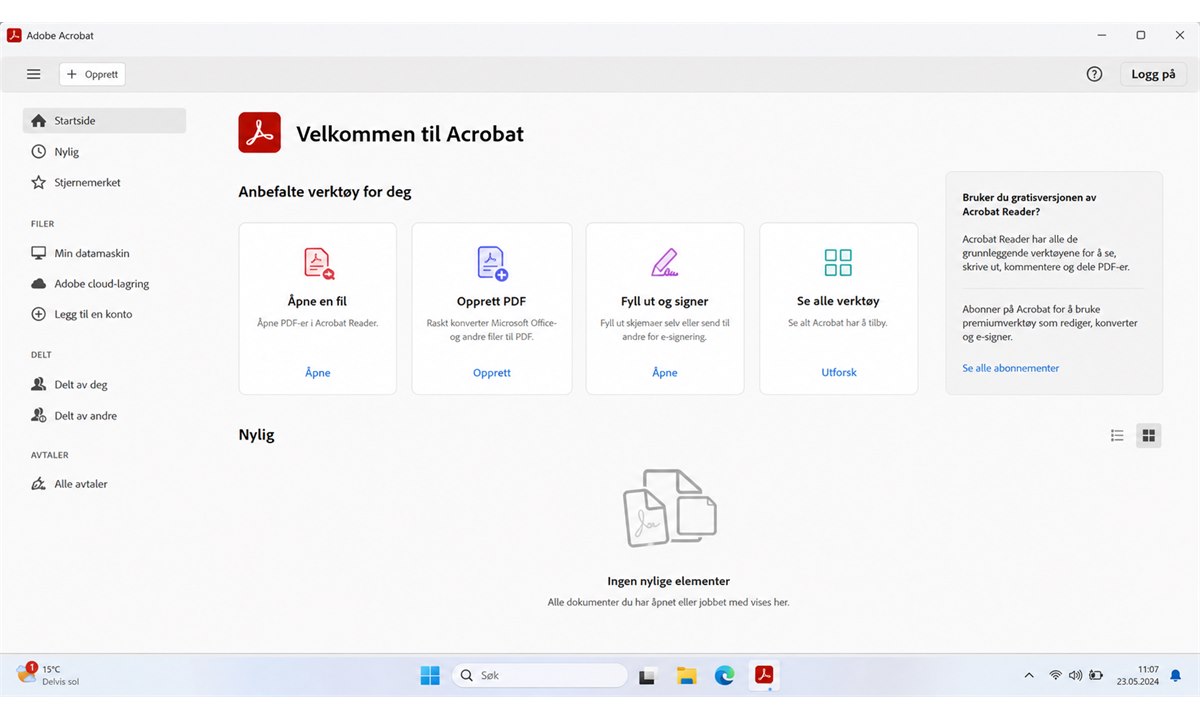This screenshot has width=1200, height=720.
Task: Click the taskbar Søk search box
Action: (540, 676)
